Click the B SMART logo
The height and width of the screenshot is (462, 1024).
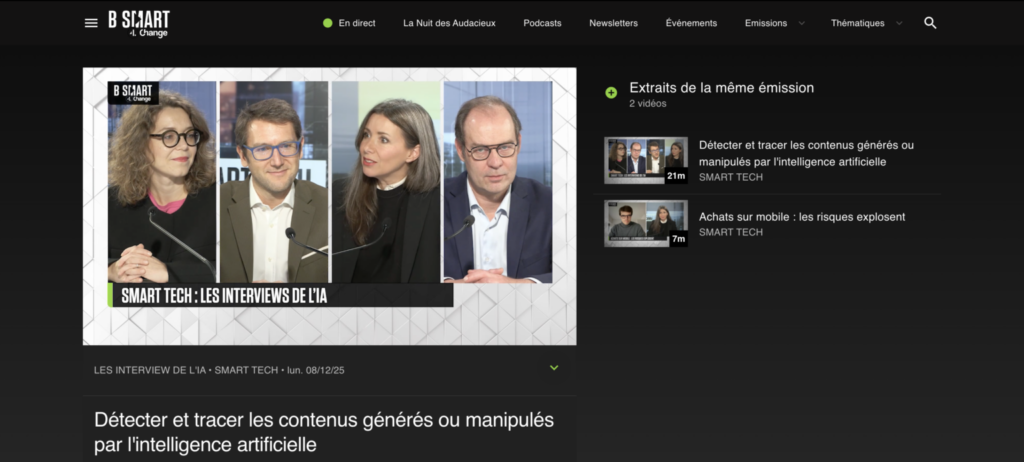139,24
